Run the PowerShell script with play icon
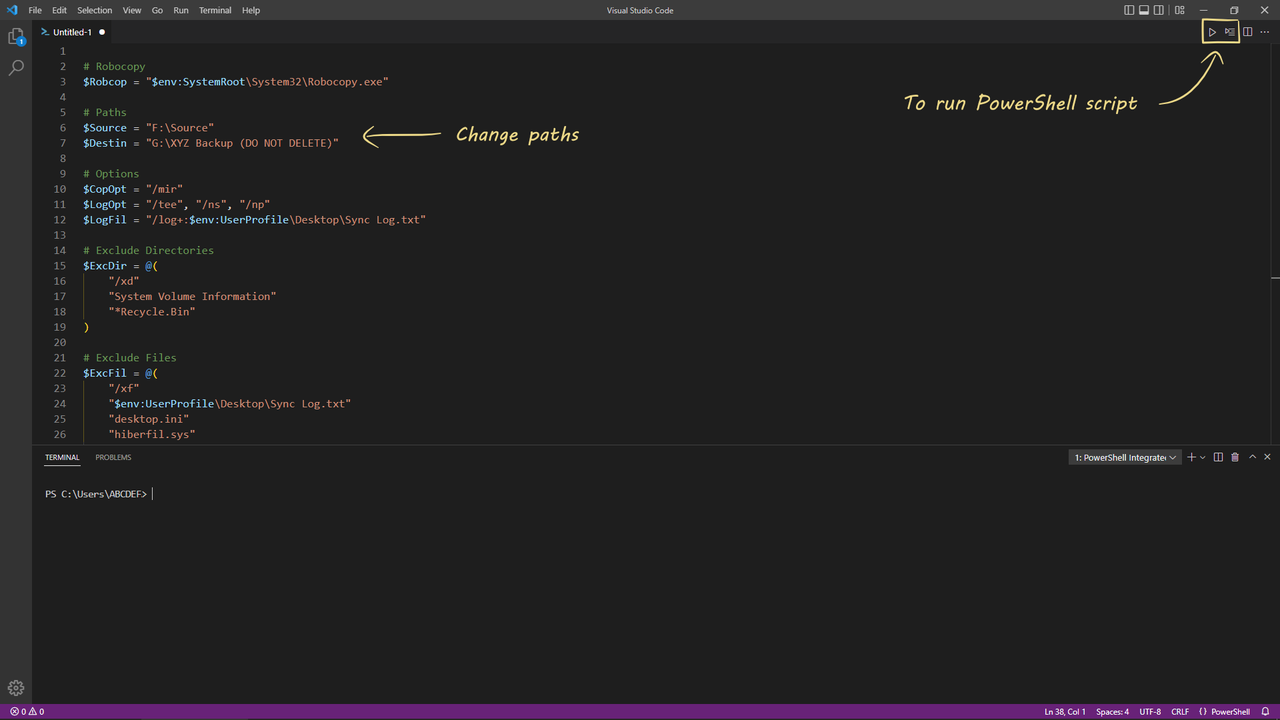1280x720 pixels. (x=1212, y=32)
